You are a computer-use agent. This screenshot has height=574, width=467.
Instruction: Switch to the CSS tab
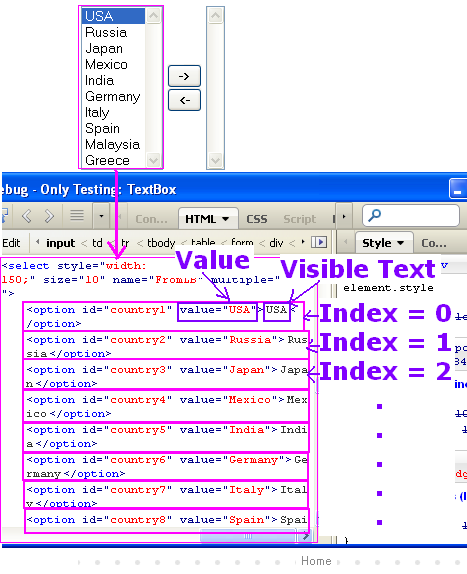(x=257, y=219)
